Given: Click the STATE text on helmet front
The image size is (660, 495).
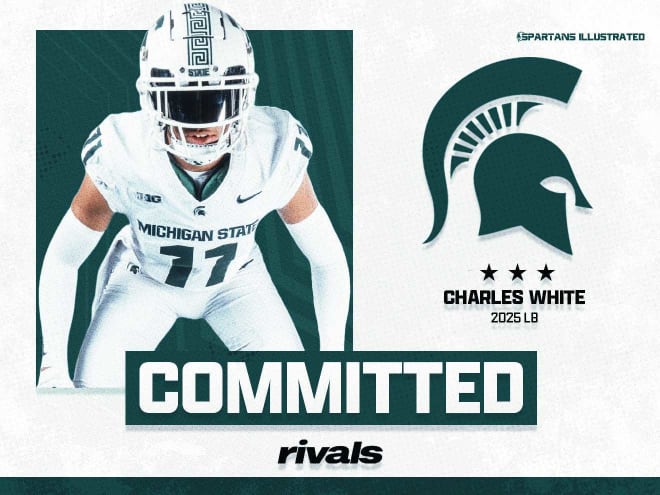Looking at the screenshot, I should tap(198, 72).
